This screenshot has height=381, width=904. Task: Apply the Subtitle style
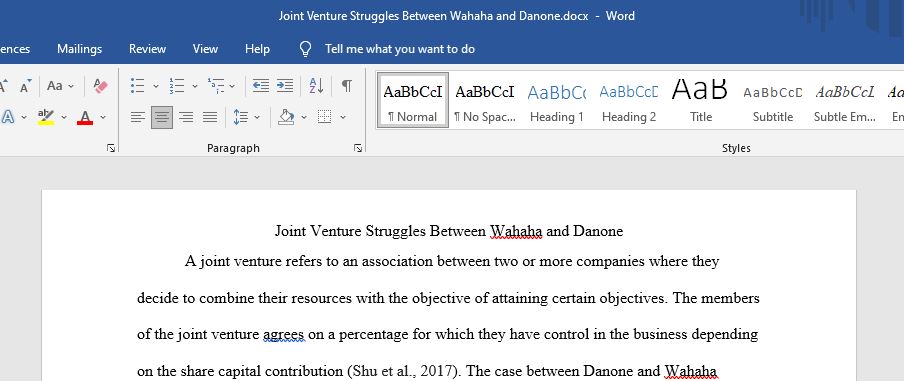773,99
